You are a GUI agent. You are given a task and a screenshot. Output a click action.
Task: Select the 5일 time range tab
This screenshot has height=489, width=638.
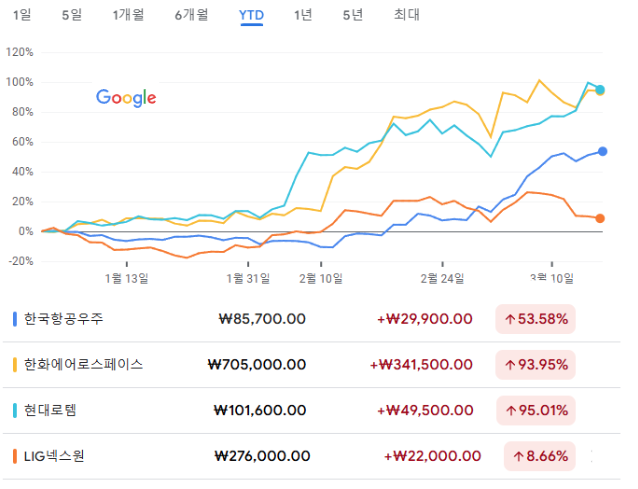[72, 15]
